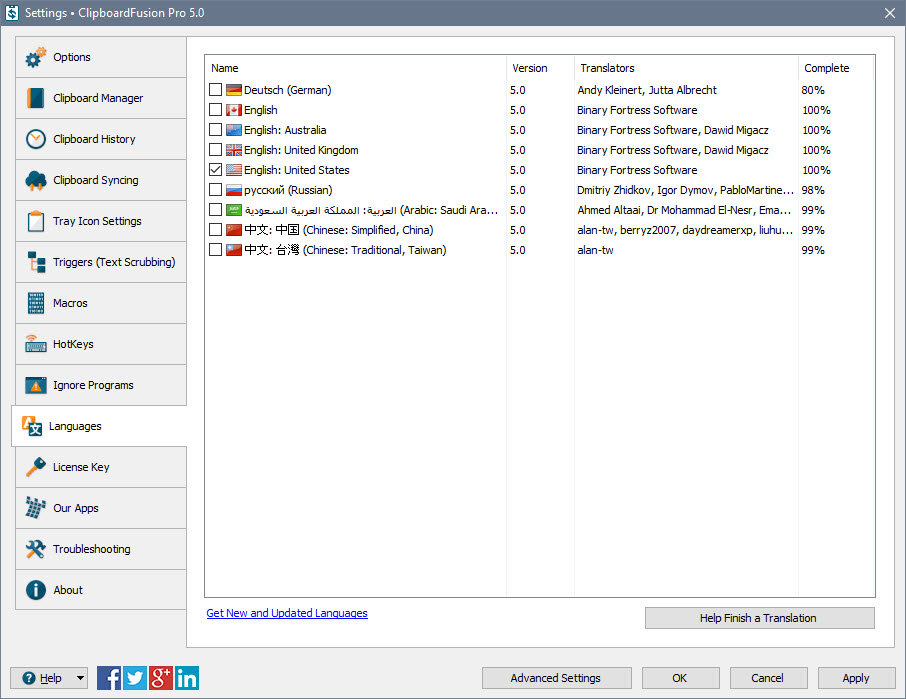This screenshot has width=906, height=699.
Task: Sort by the Complete column header
Action: click(x=836, y=68)
